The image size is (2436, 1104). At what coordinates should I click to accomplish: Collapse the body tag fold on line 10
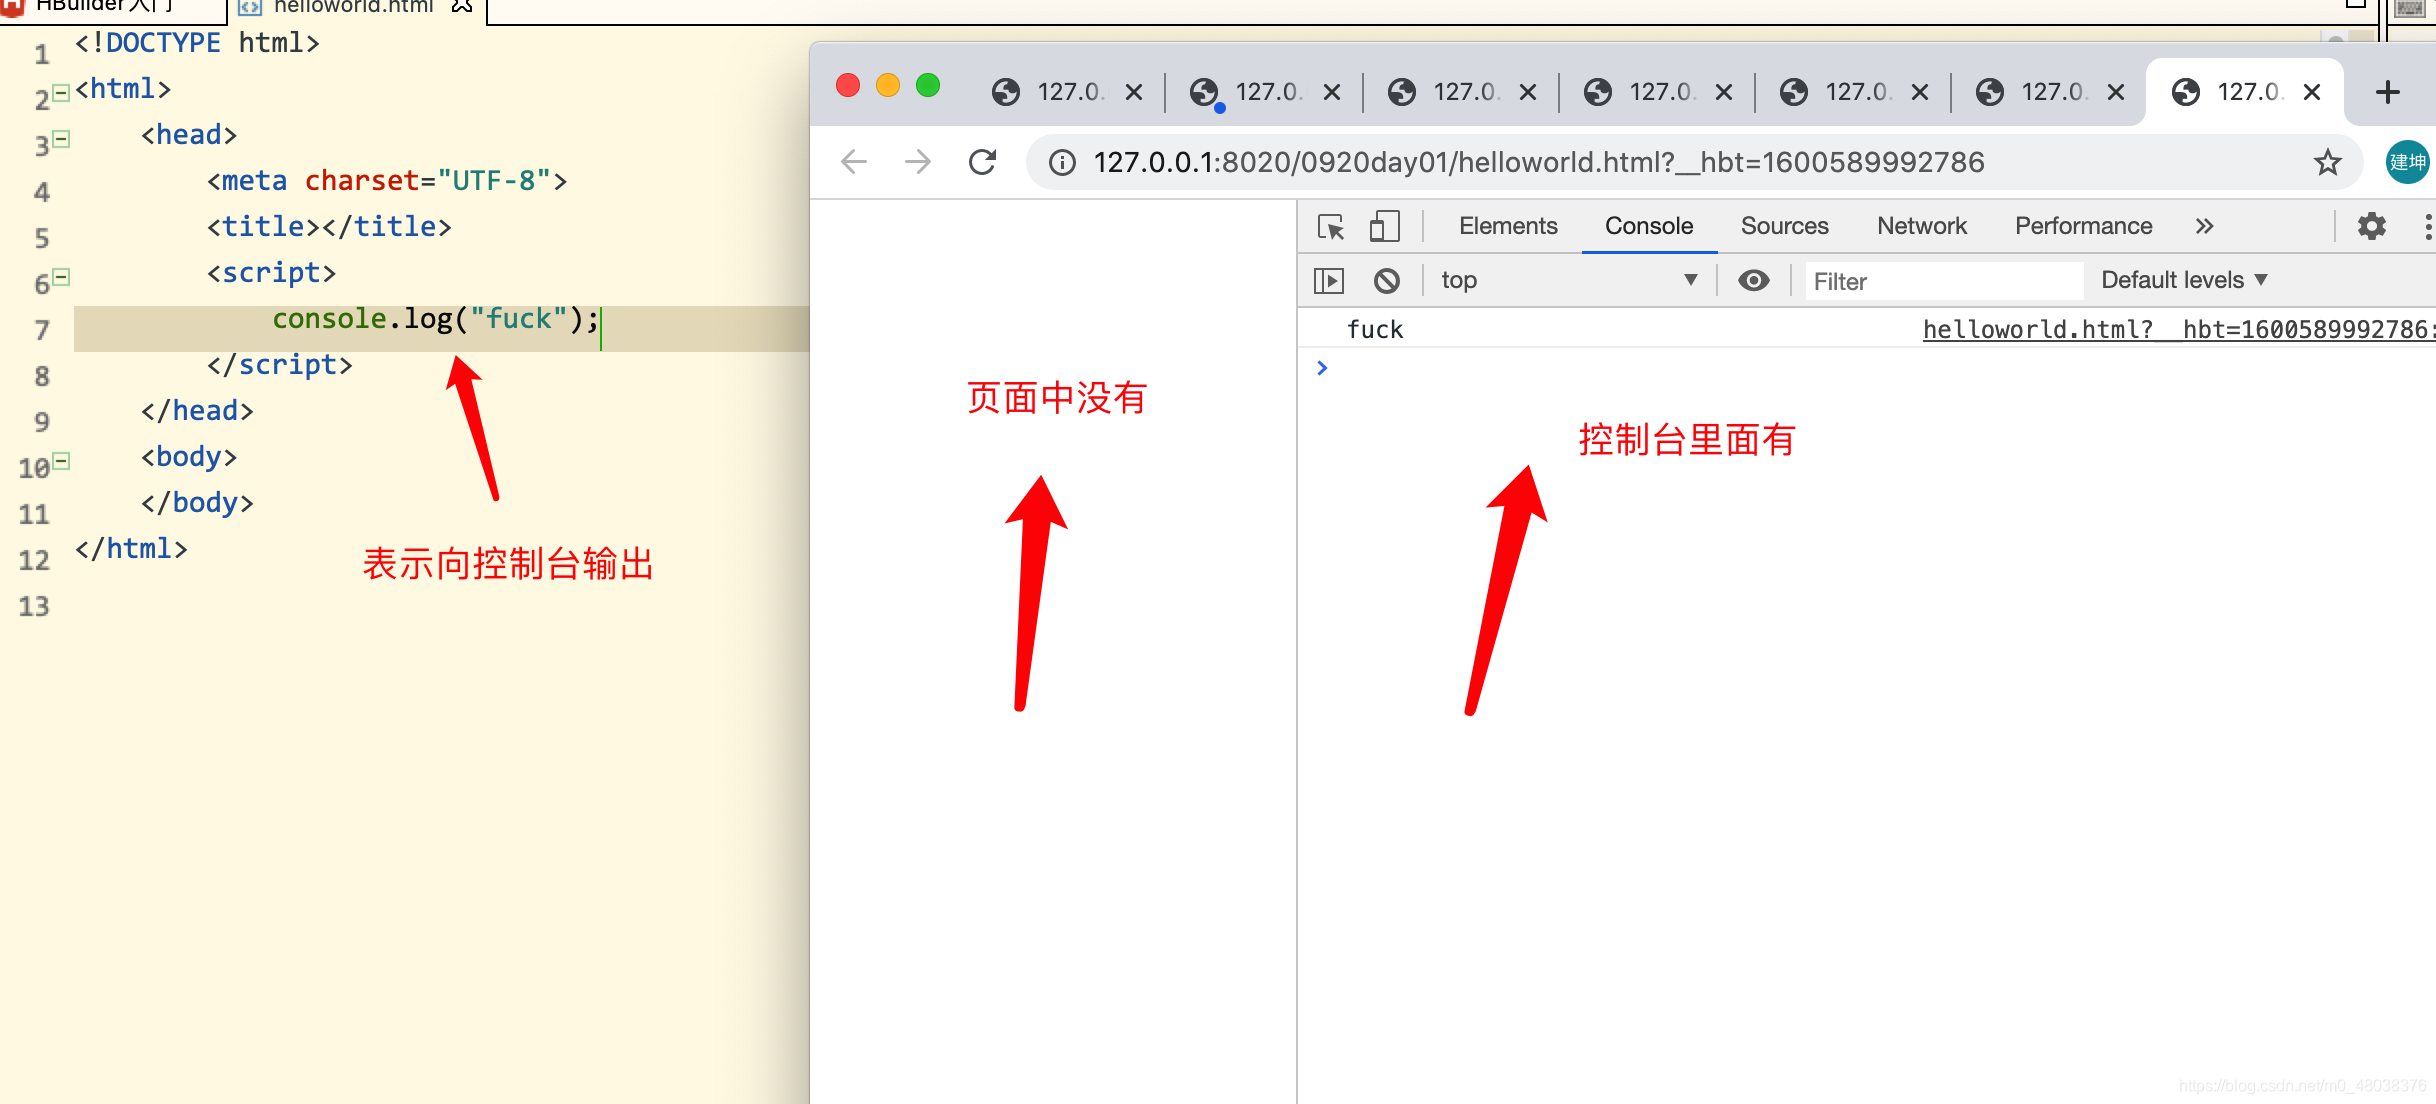click(61, 461)
